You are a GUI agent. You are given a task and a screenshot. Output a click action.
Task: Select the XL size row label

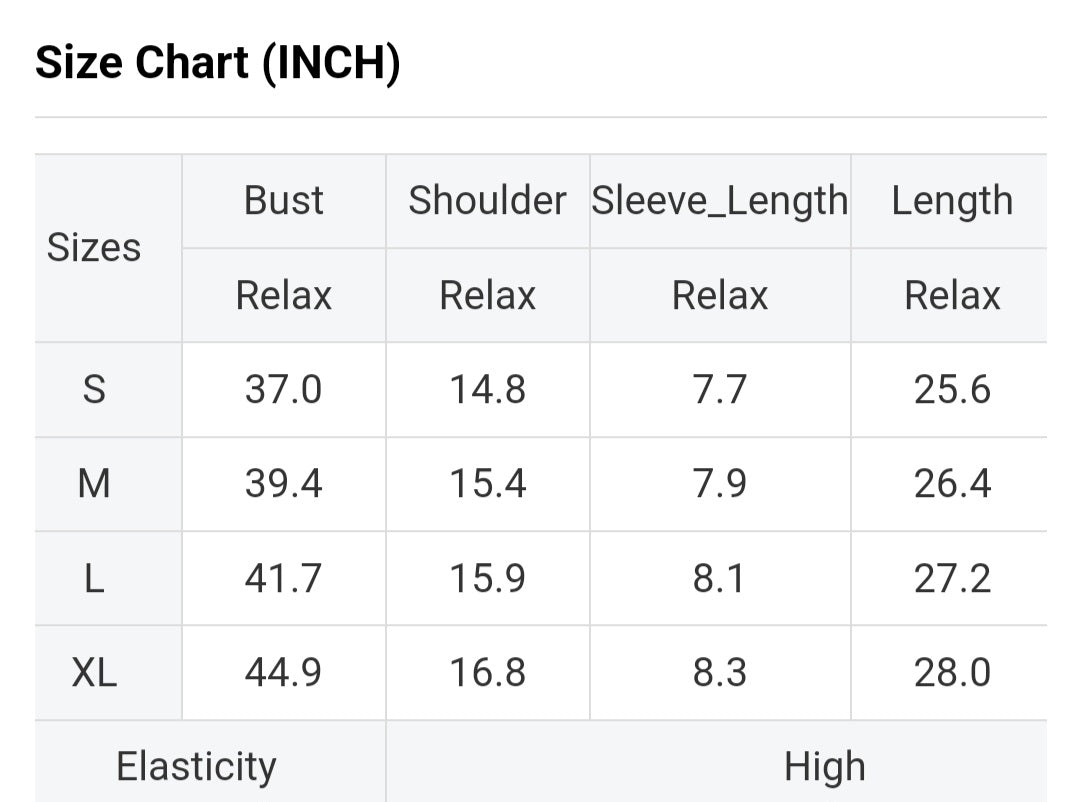pyautogui.click(x=94, y=673)
